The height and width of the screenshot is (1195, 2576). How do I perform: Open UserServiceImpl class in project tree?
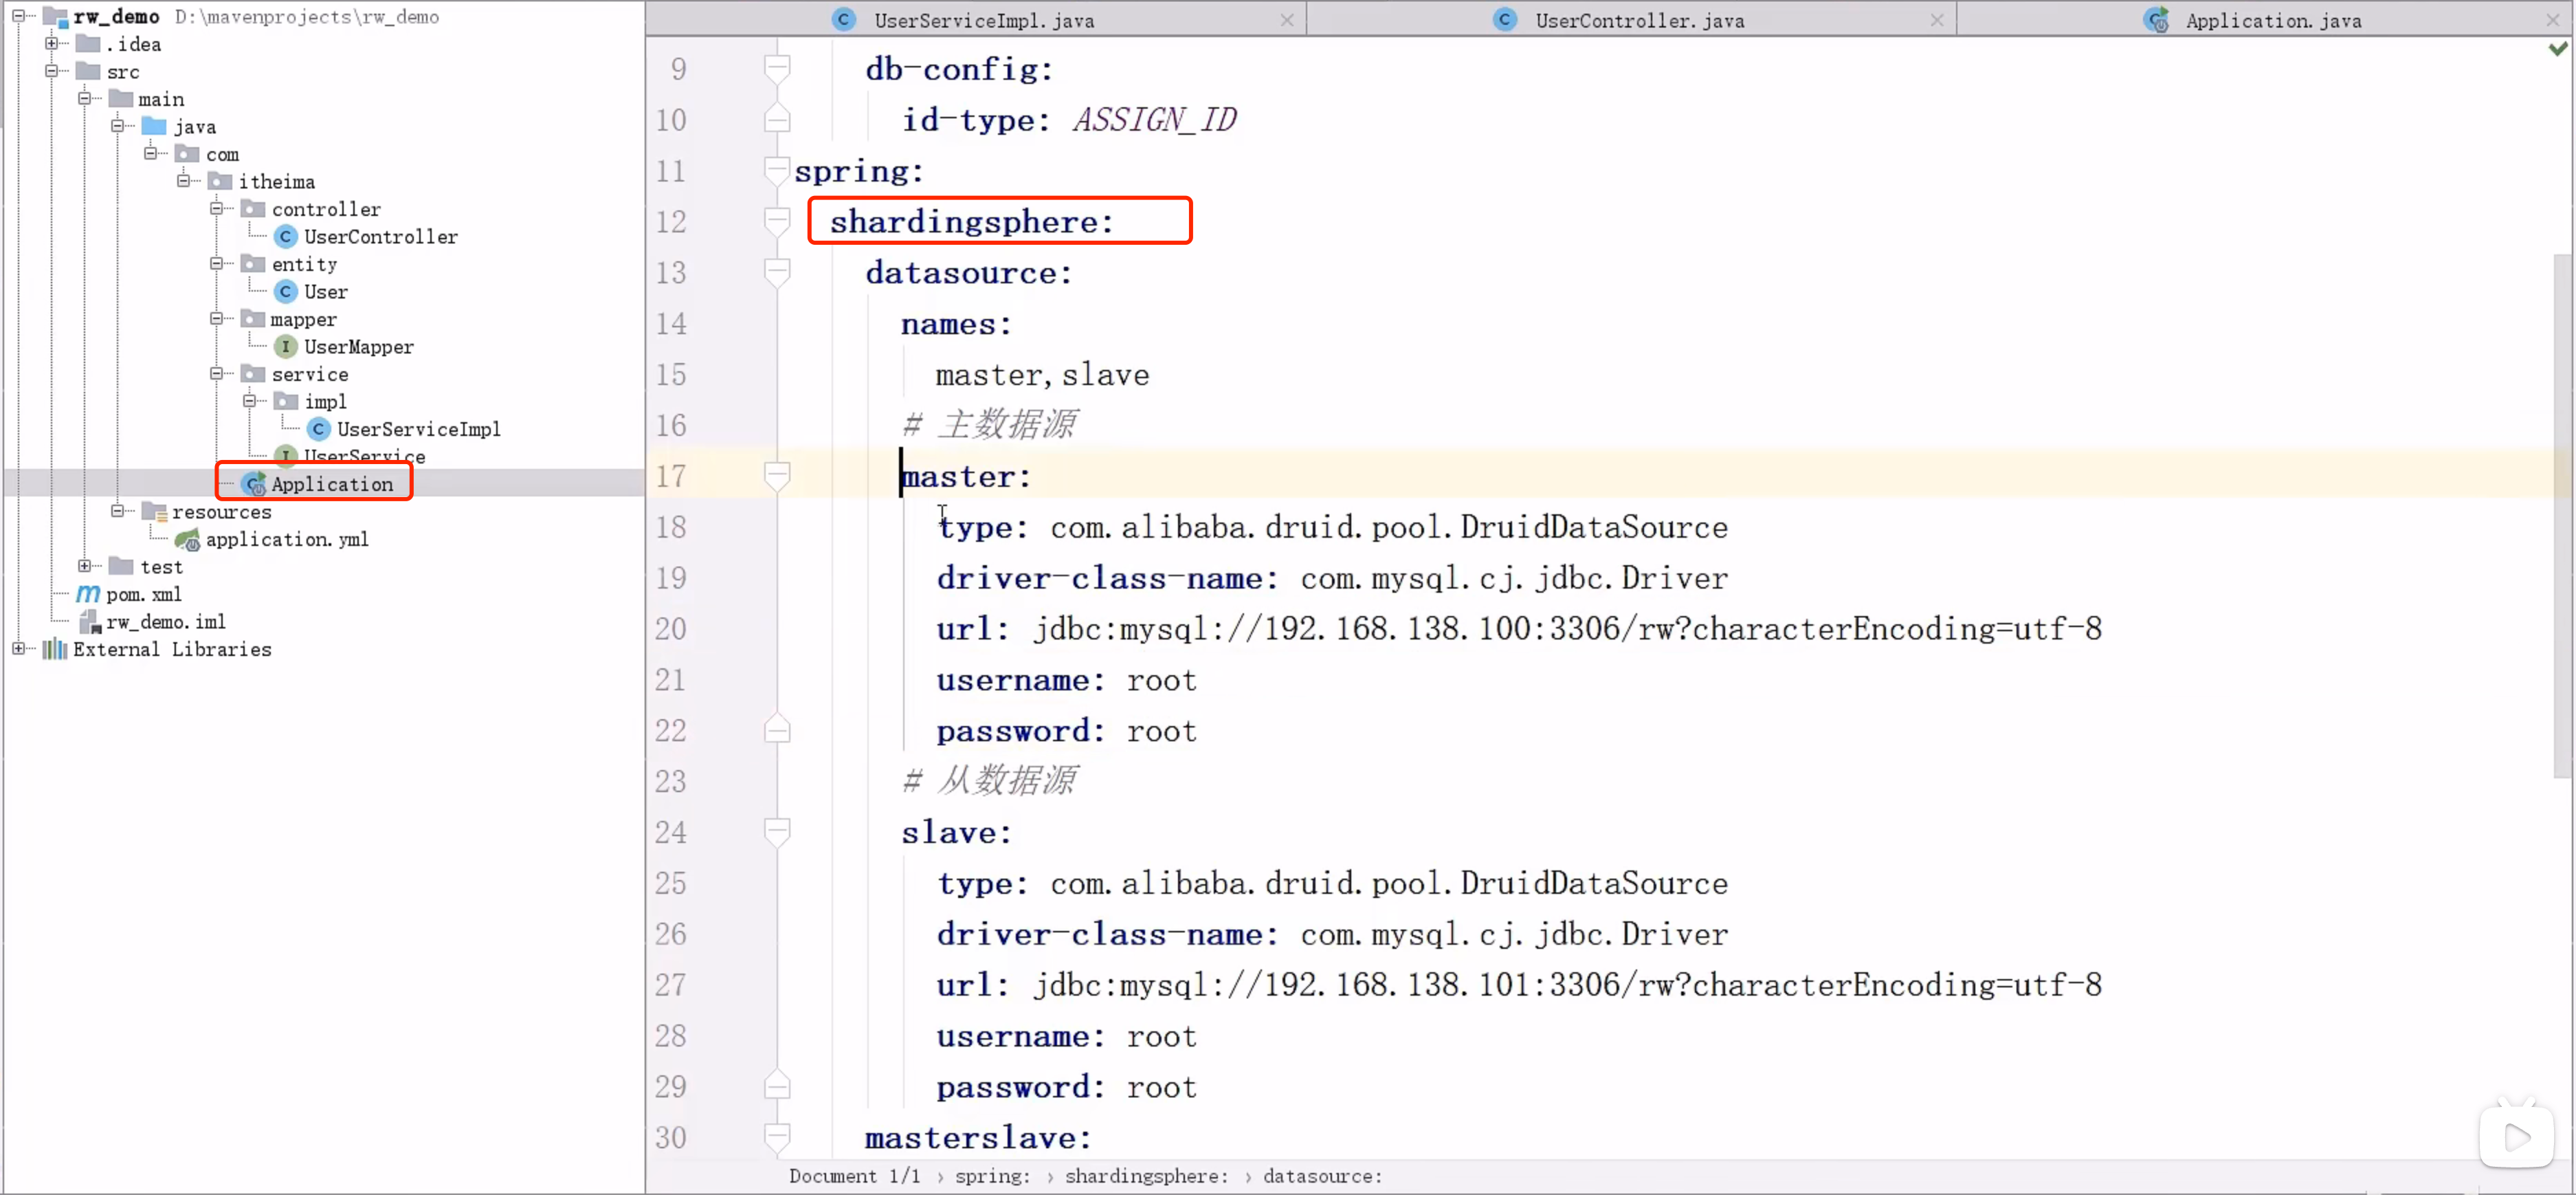417,429
